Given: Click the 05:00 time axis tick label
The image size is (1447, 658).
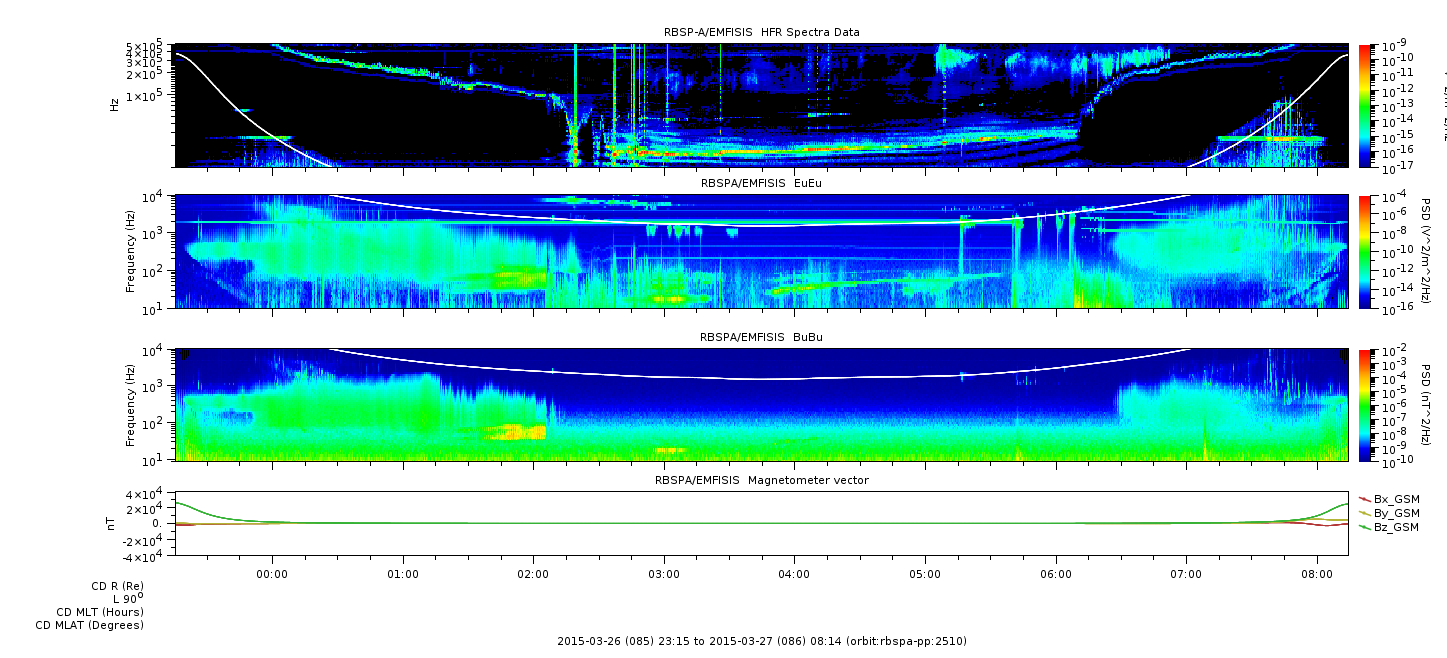Looking at the screenshot, I should pyautogui.click(x=925, y=575).
